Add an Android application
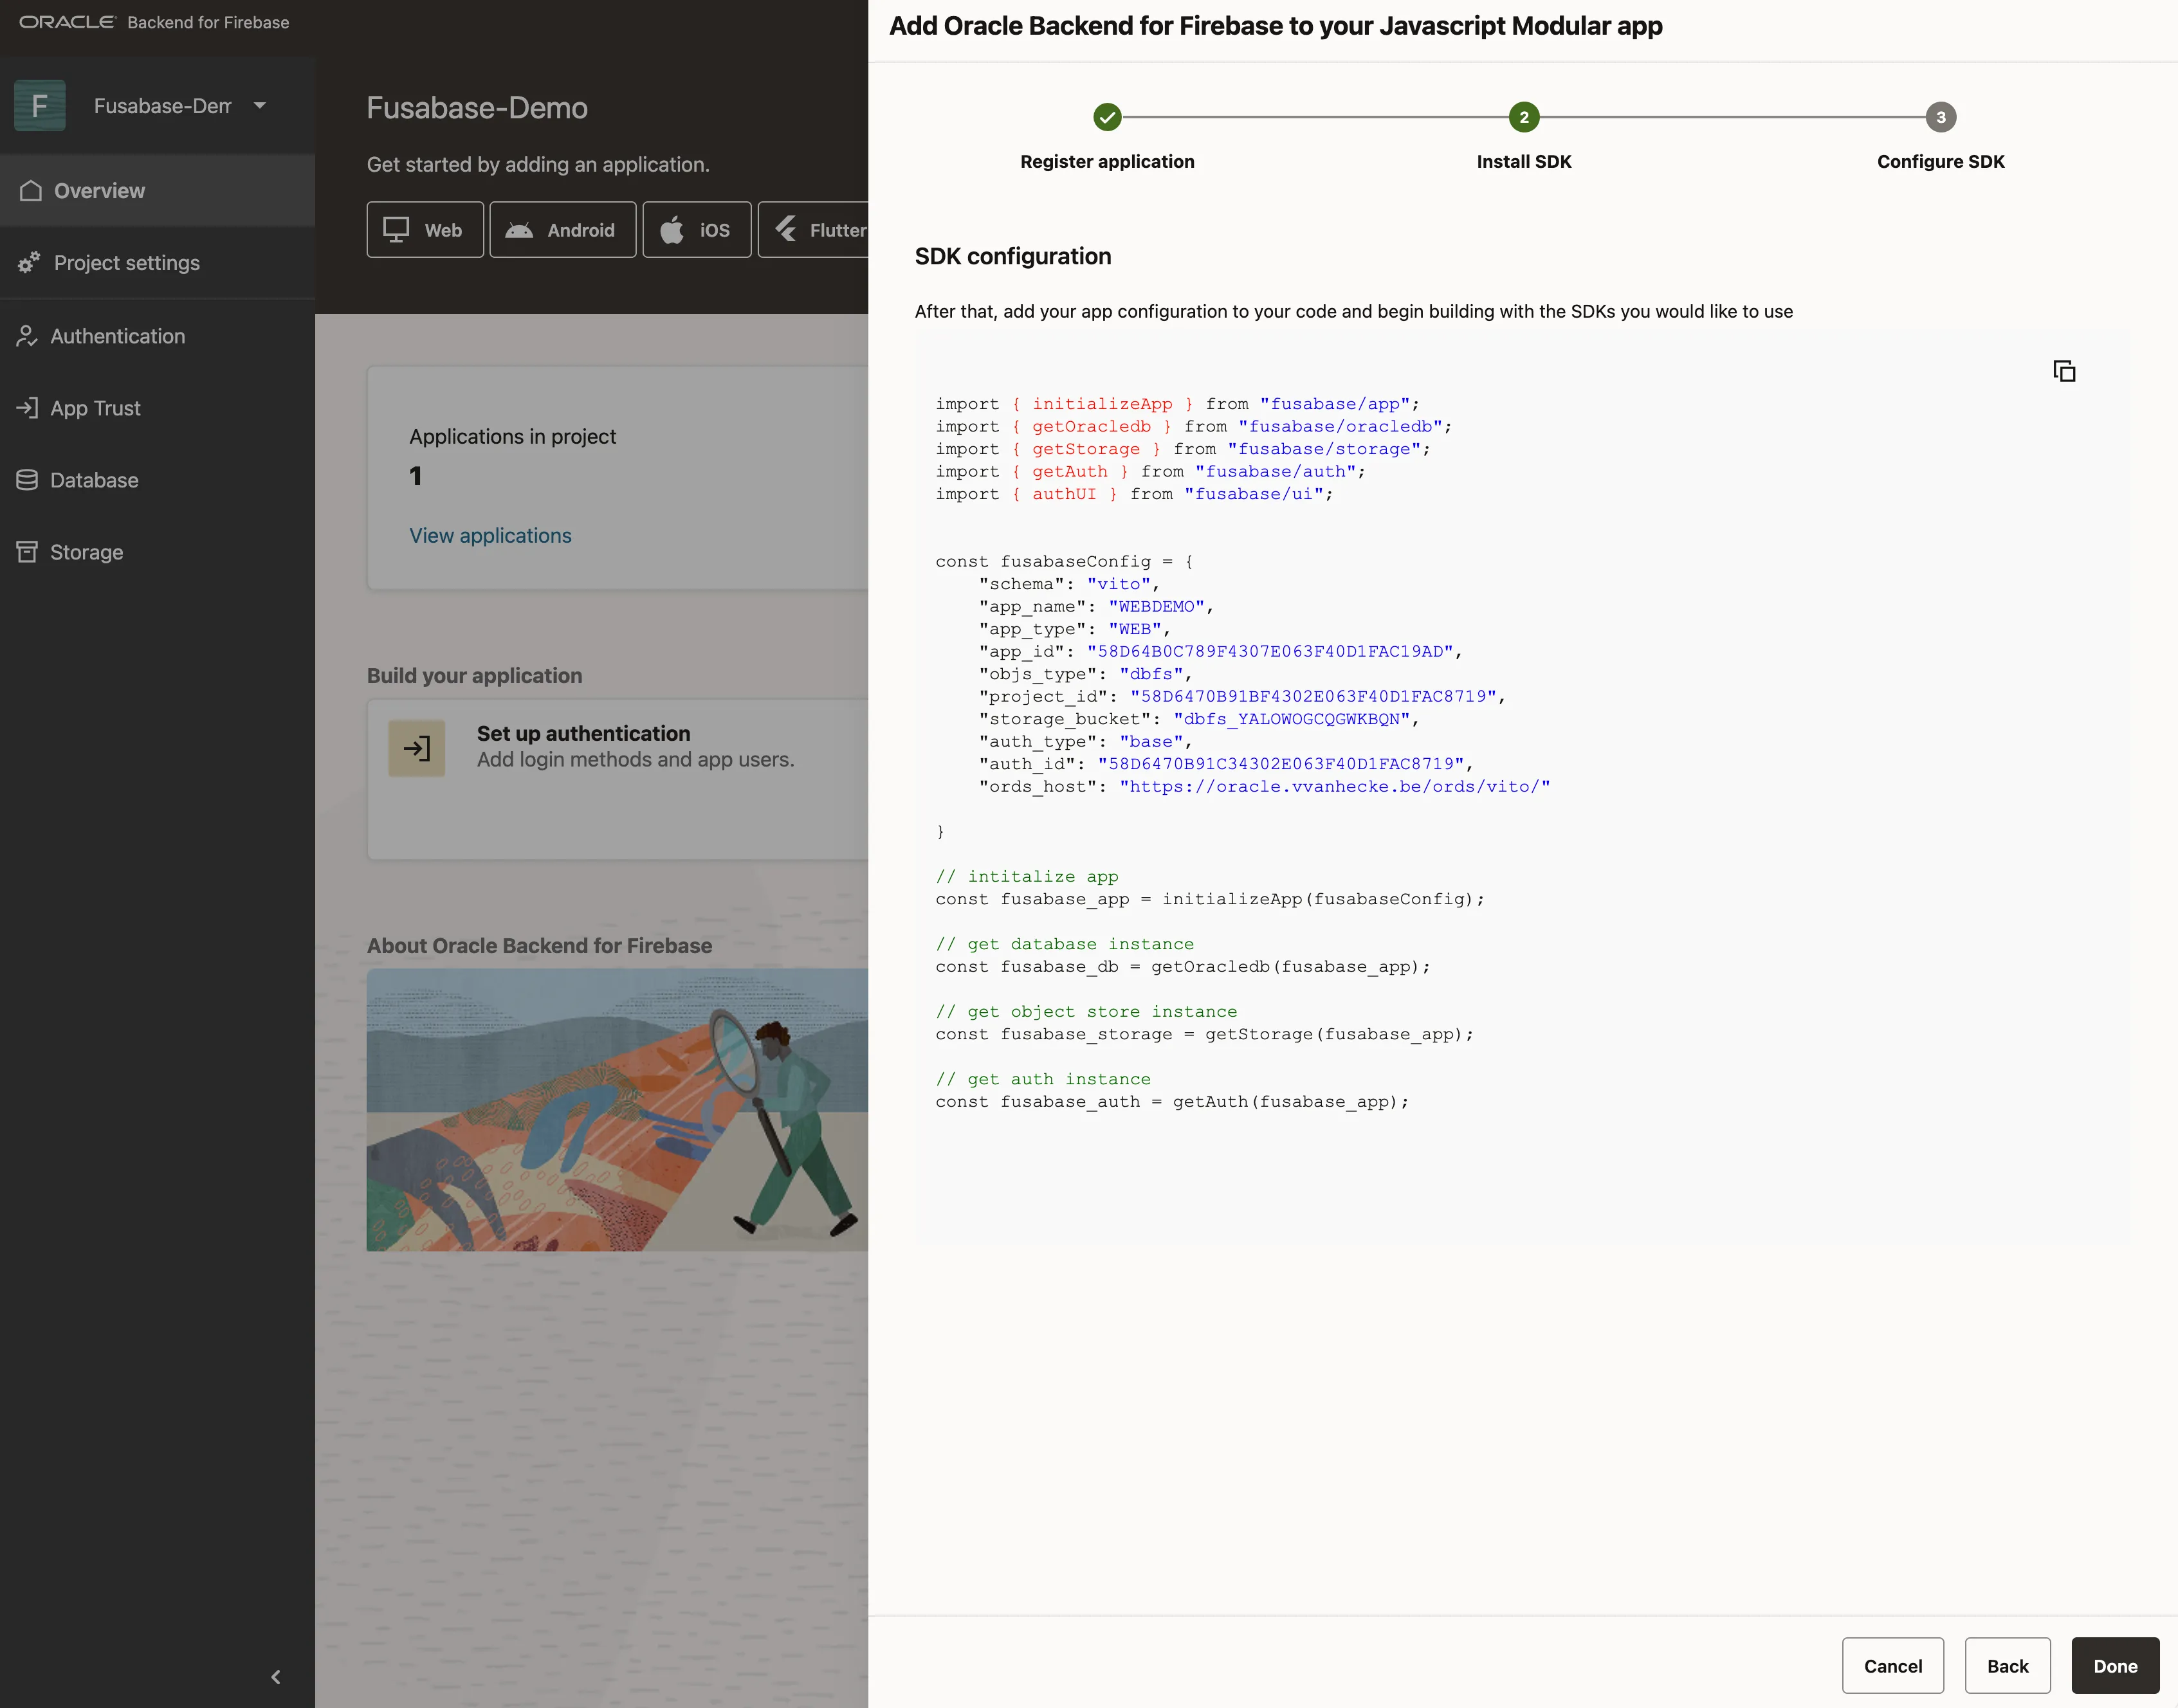This screenshot has width=2178, height=1708. (x=563, y=230)
